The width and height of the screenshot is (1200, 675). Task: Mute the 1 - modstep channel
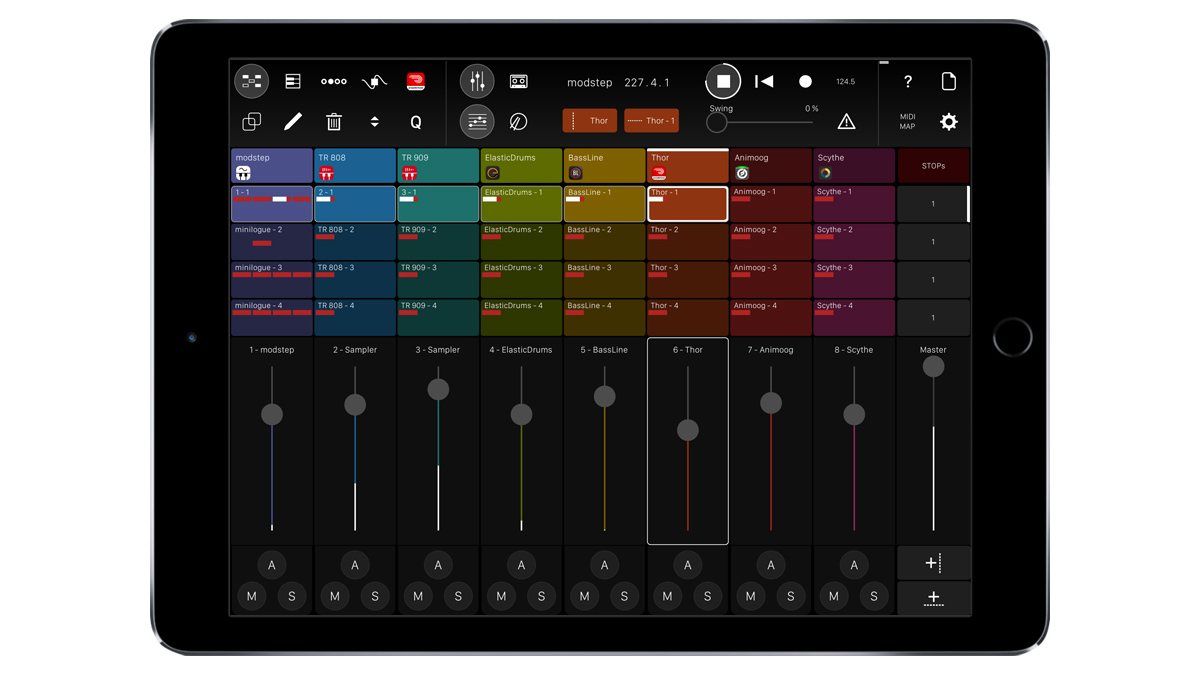click(x=252, y=596)
